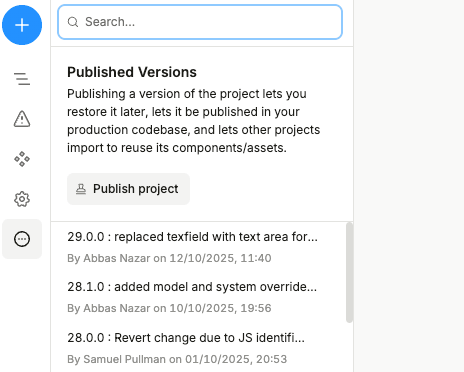Click the Publish project button
This screenshot has height=372, width=464.
(x=128, y=189)
